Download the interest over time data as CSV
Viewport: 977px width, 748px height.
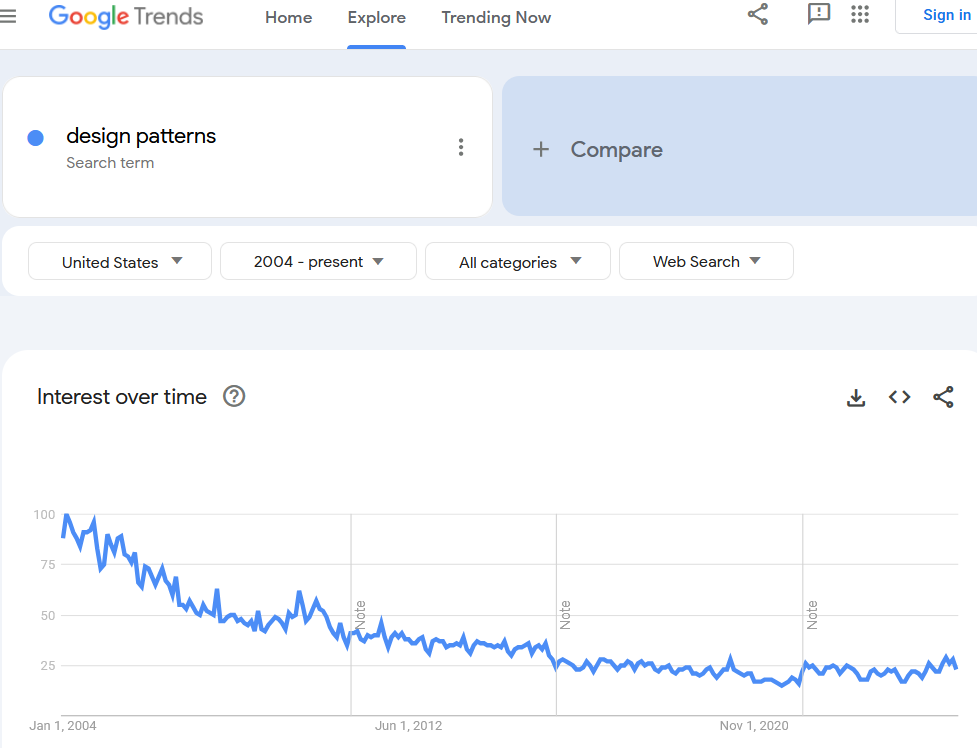point(856,397)
